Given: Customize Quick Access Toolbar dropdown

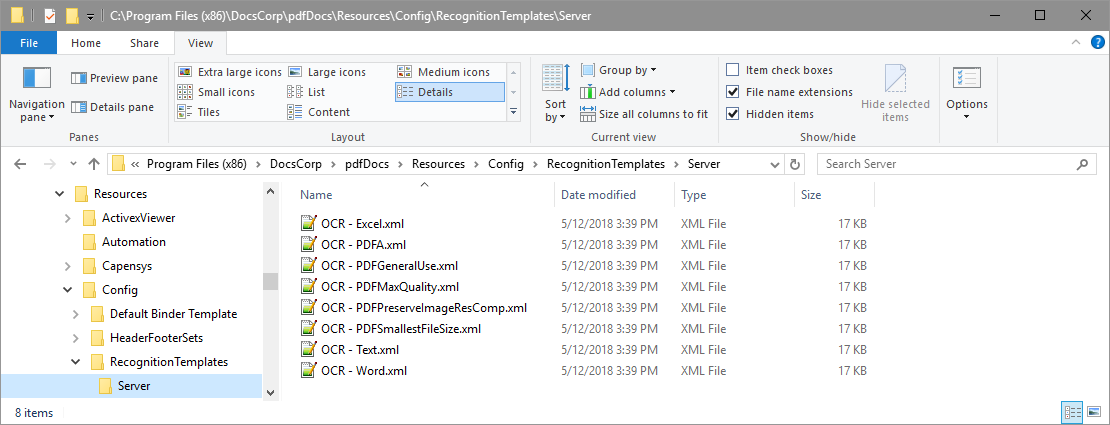Looking at the screenshot, I should (91, 16).
